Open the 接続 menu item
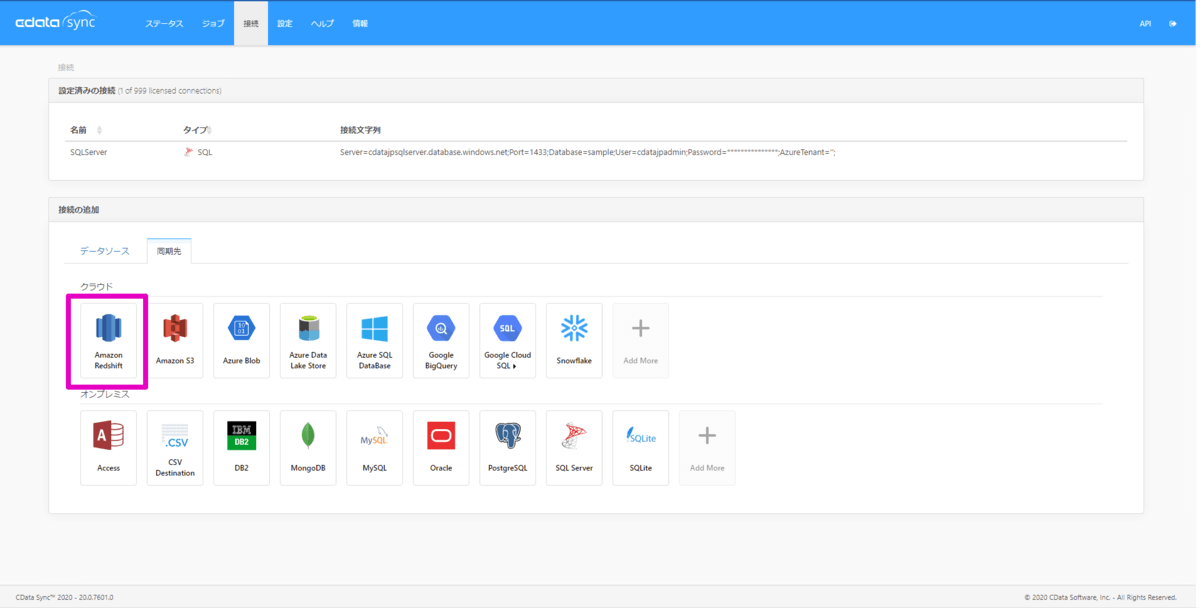The width and height of the screenshot is (1200, 608). tap(251, 23)
